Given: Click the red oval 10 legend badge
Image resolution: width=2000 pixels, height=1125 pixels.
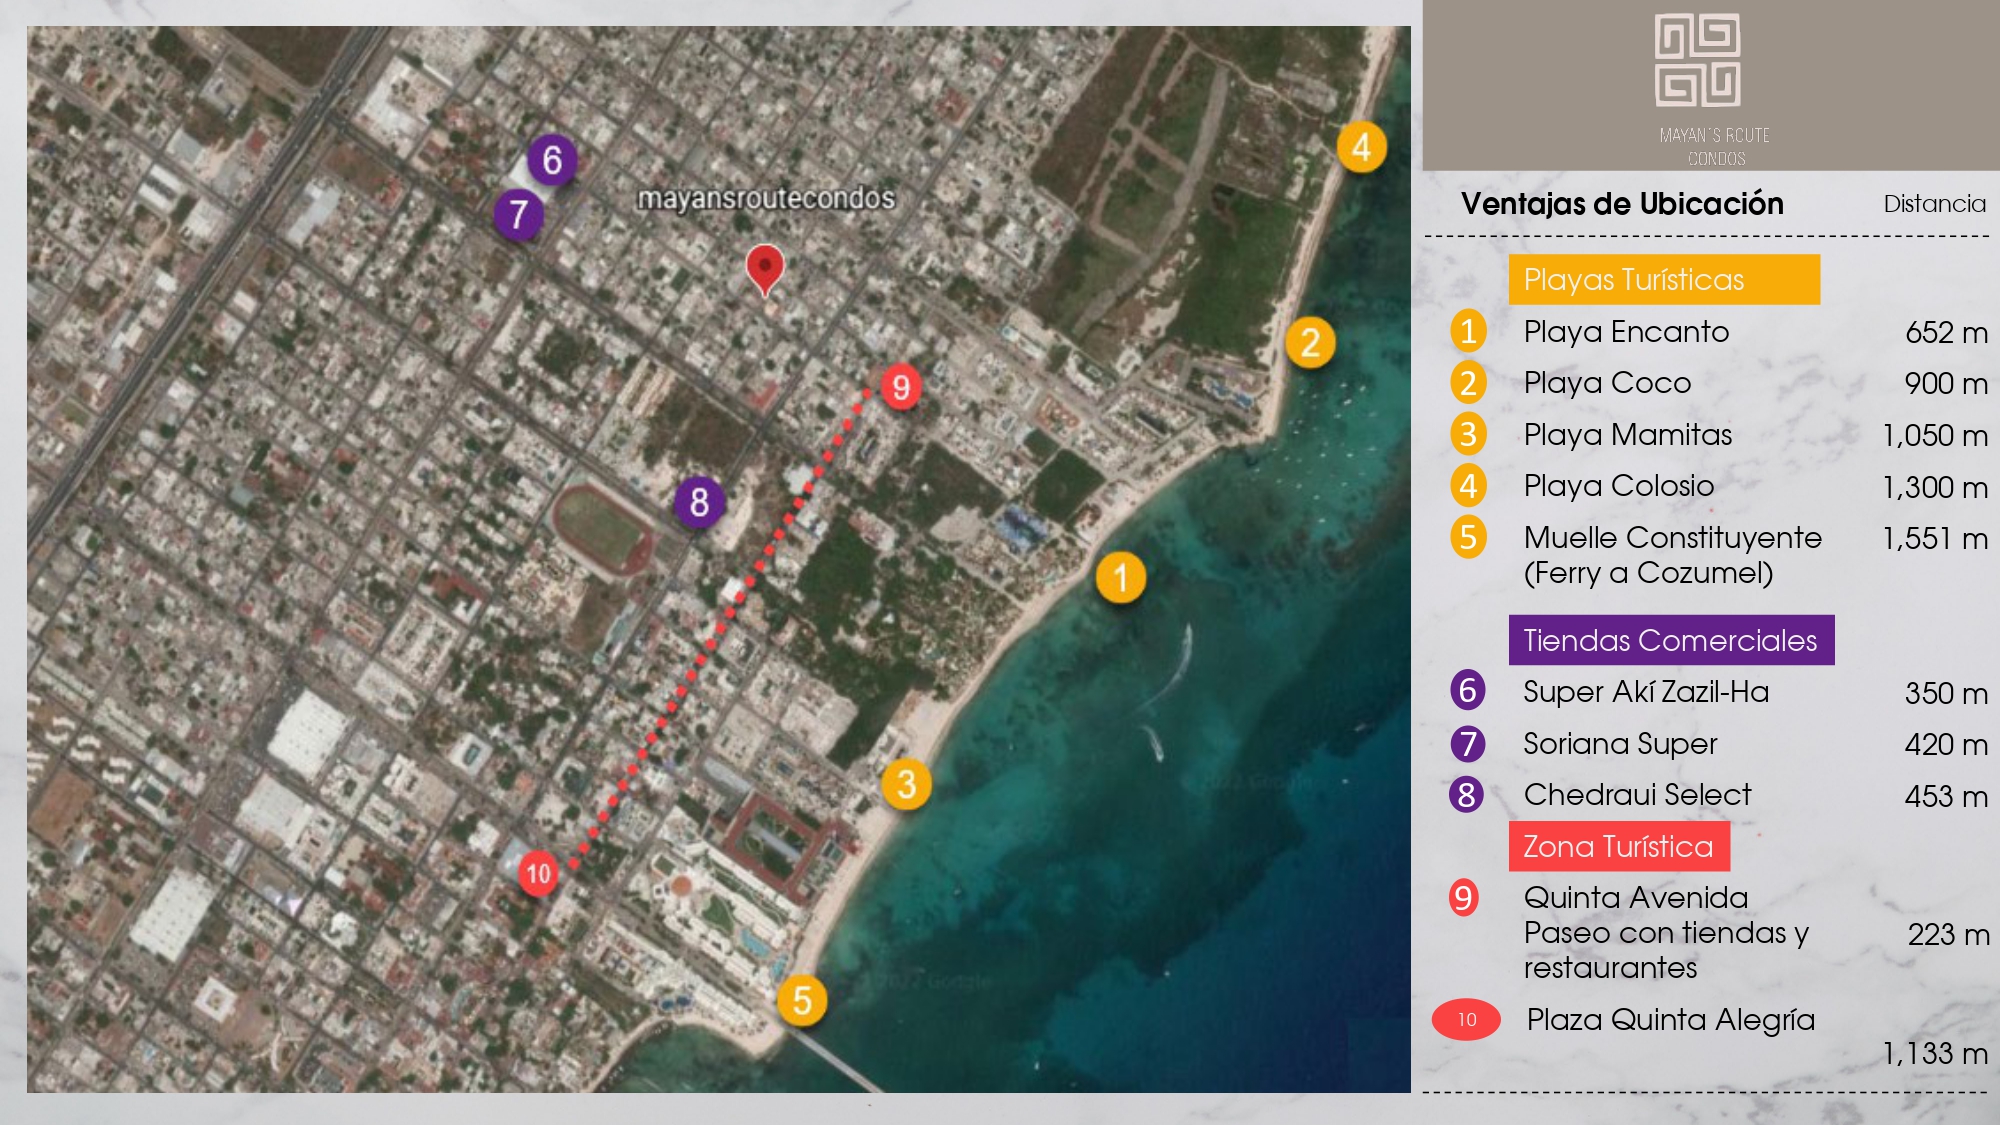Looking at the screenshot, I should pyautogui.click(x=1466, y=1019).
